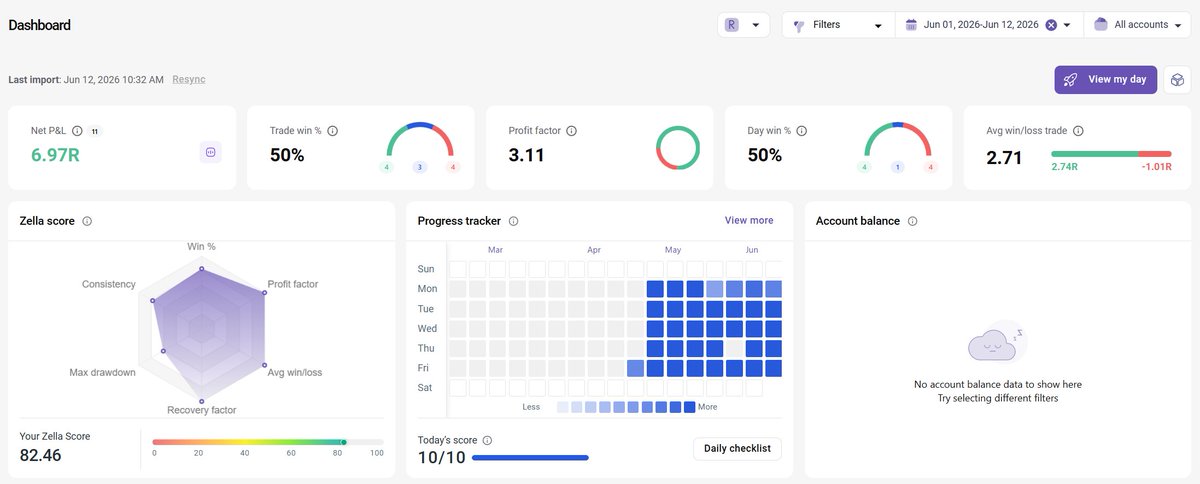Click the sleeping cloud illustration in Account balance
The image size is (1200, 484).
point(995,342)
